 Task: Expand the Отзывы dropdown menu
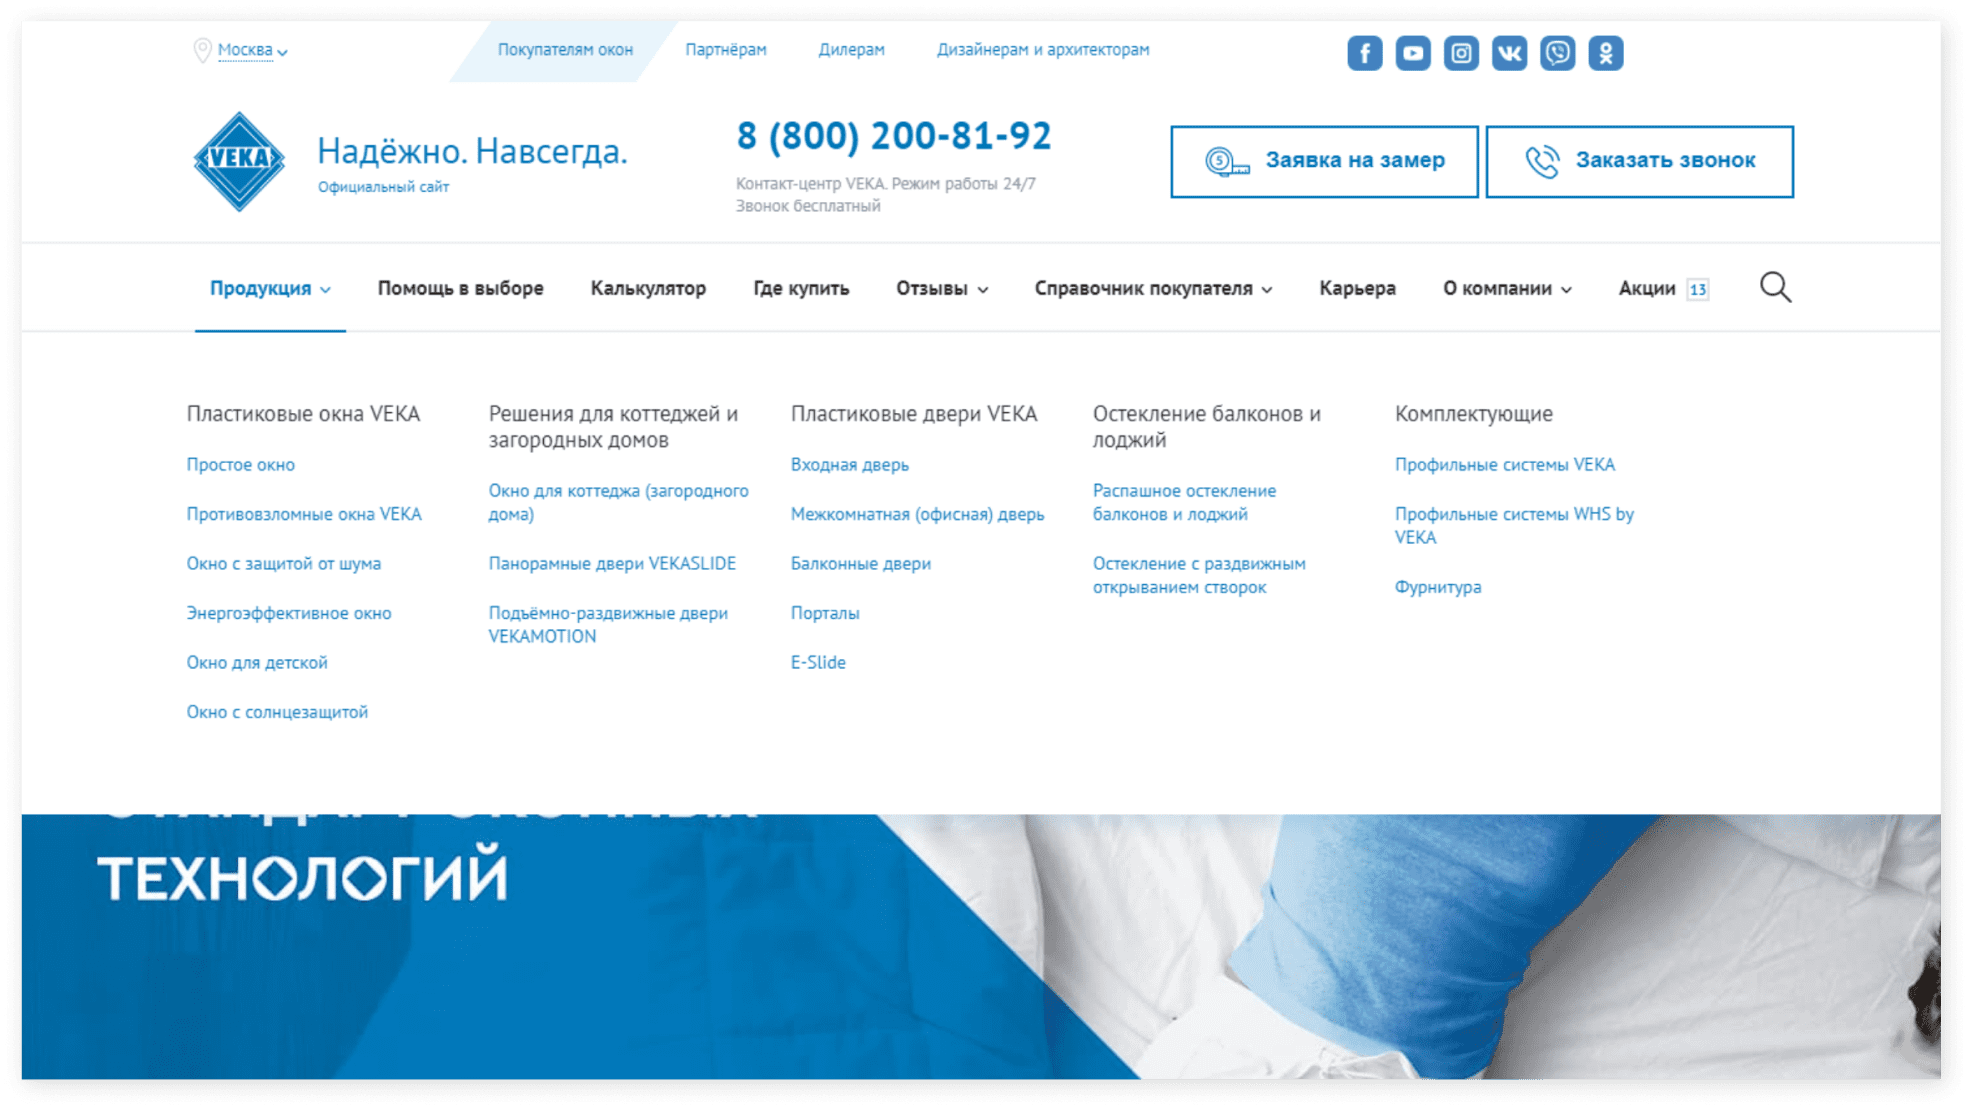(x=939, y=288)
